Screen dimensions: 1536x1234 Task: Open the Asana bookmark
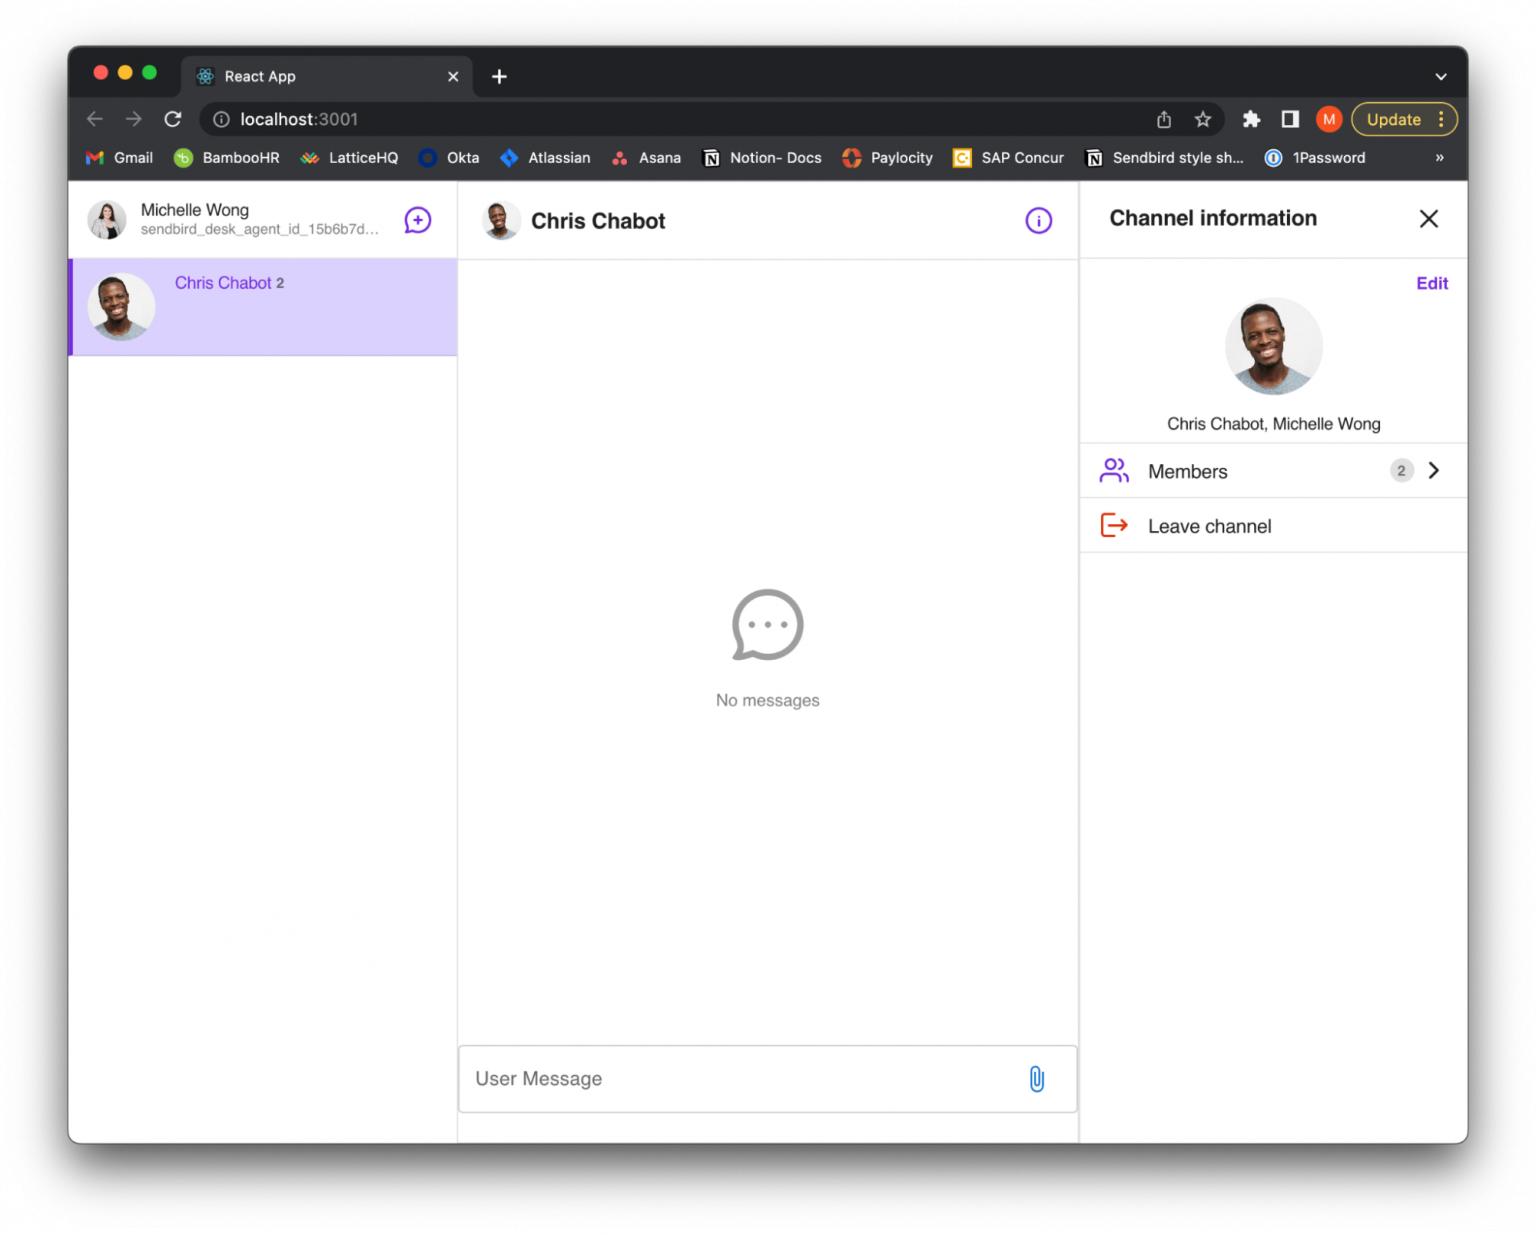[646, 158]
